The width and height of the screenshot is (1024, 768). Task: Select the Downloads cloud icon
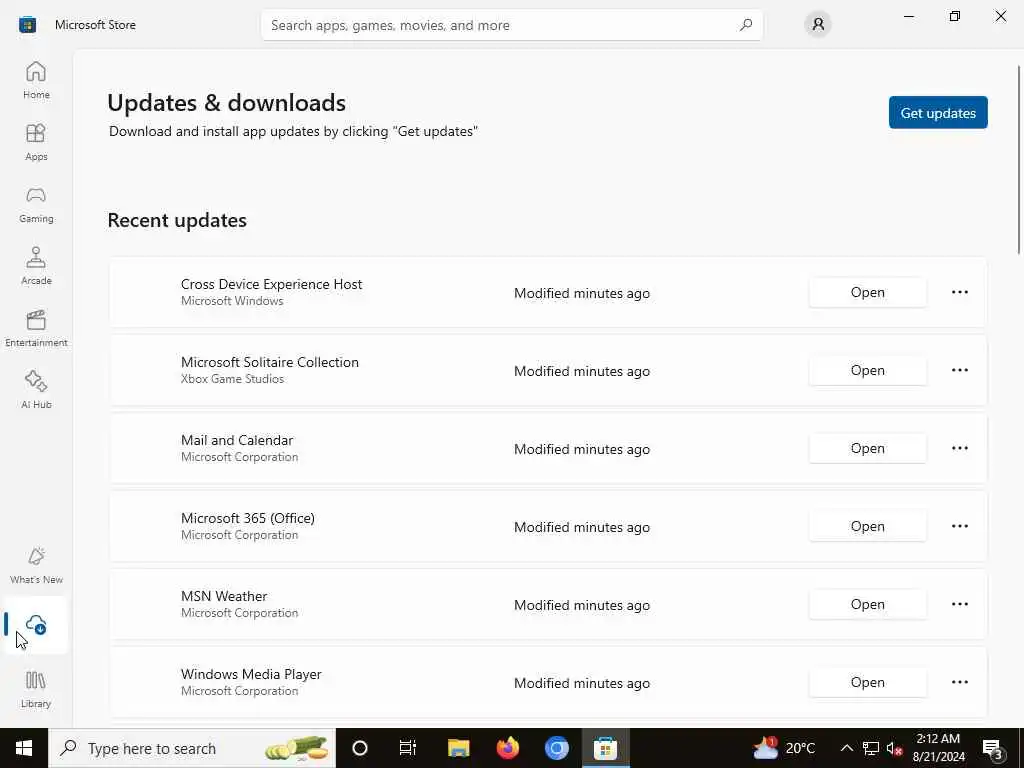click(36, 625)
